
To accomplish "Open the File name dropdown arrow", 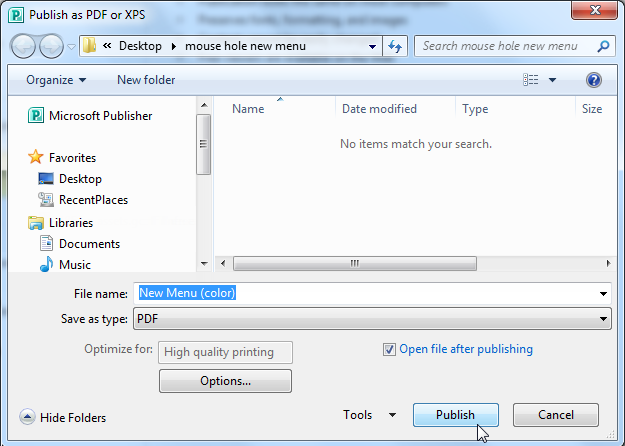I will point(604,294).
